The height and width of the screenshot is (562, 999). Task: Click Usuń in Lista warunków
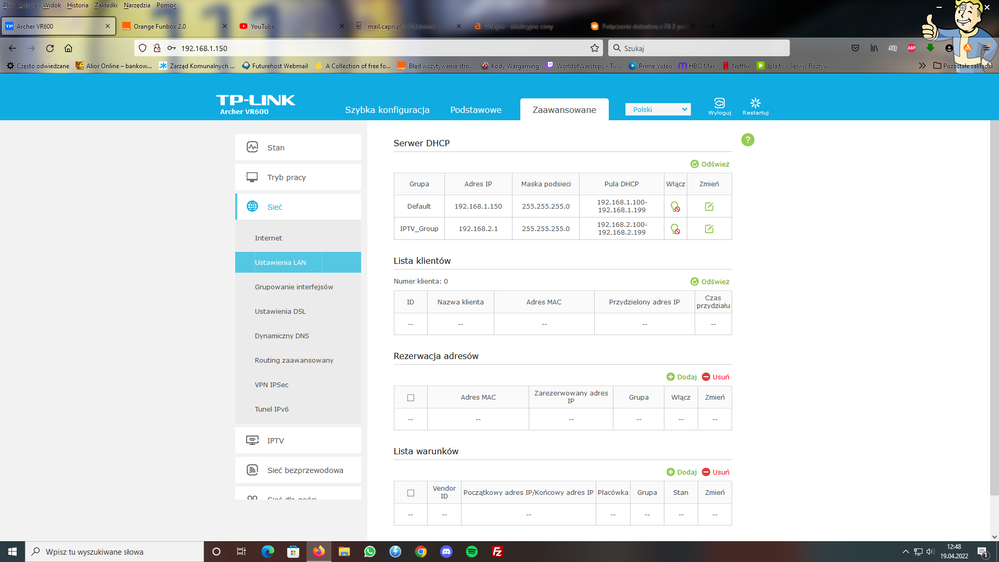[715, 472]
